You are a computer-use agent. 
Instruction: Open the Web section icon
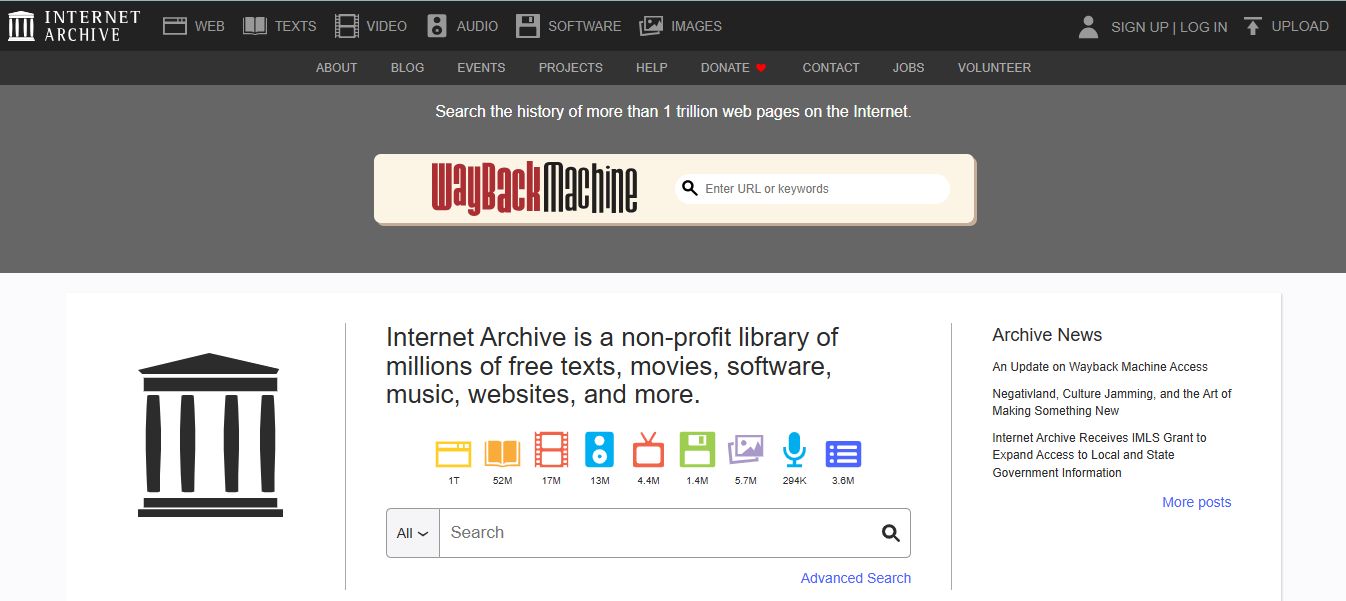(175, 26)
